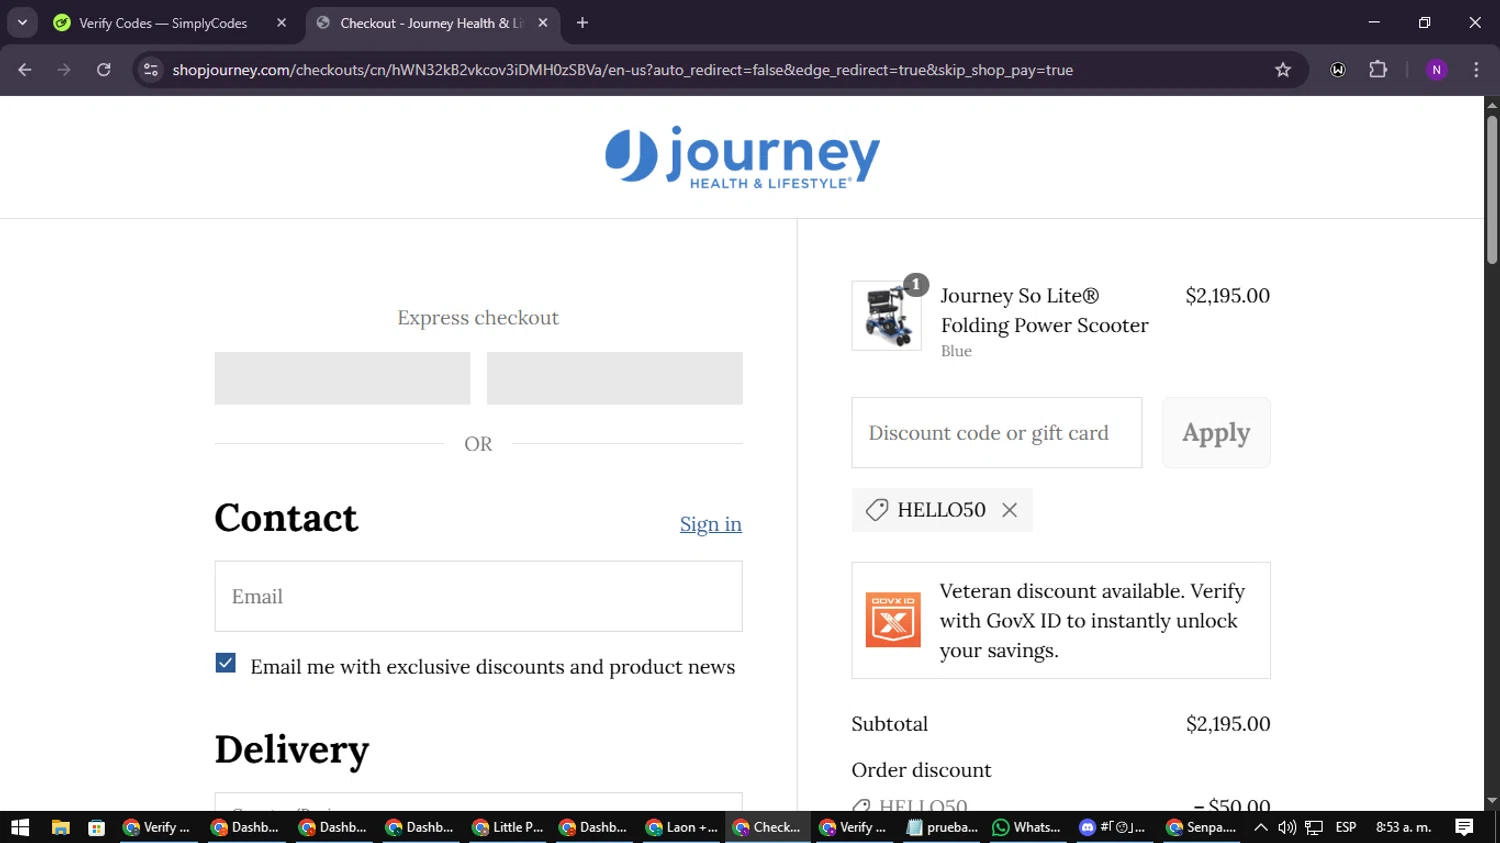Open the prueba... notepad taskbar item
This screenshot has width=1500, height=843.
pos(942,827)
